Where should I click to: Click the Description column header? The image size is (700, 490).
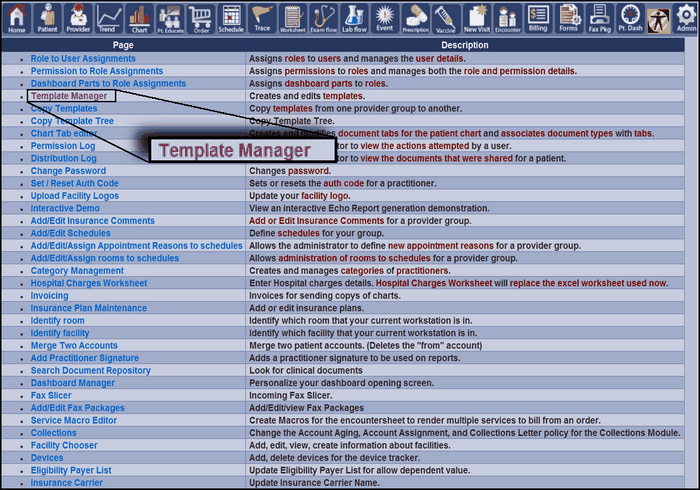coord(465,45)
